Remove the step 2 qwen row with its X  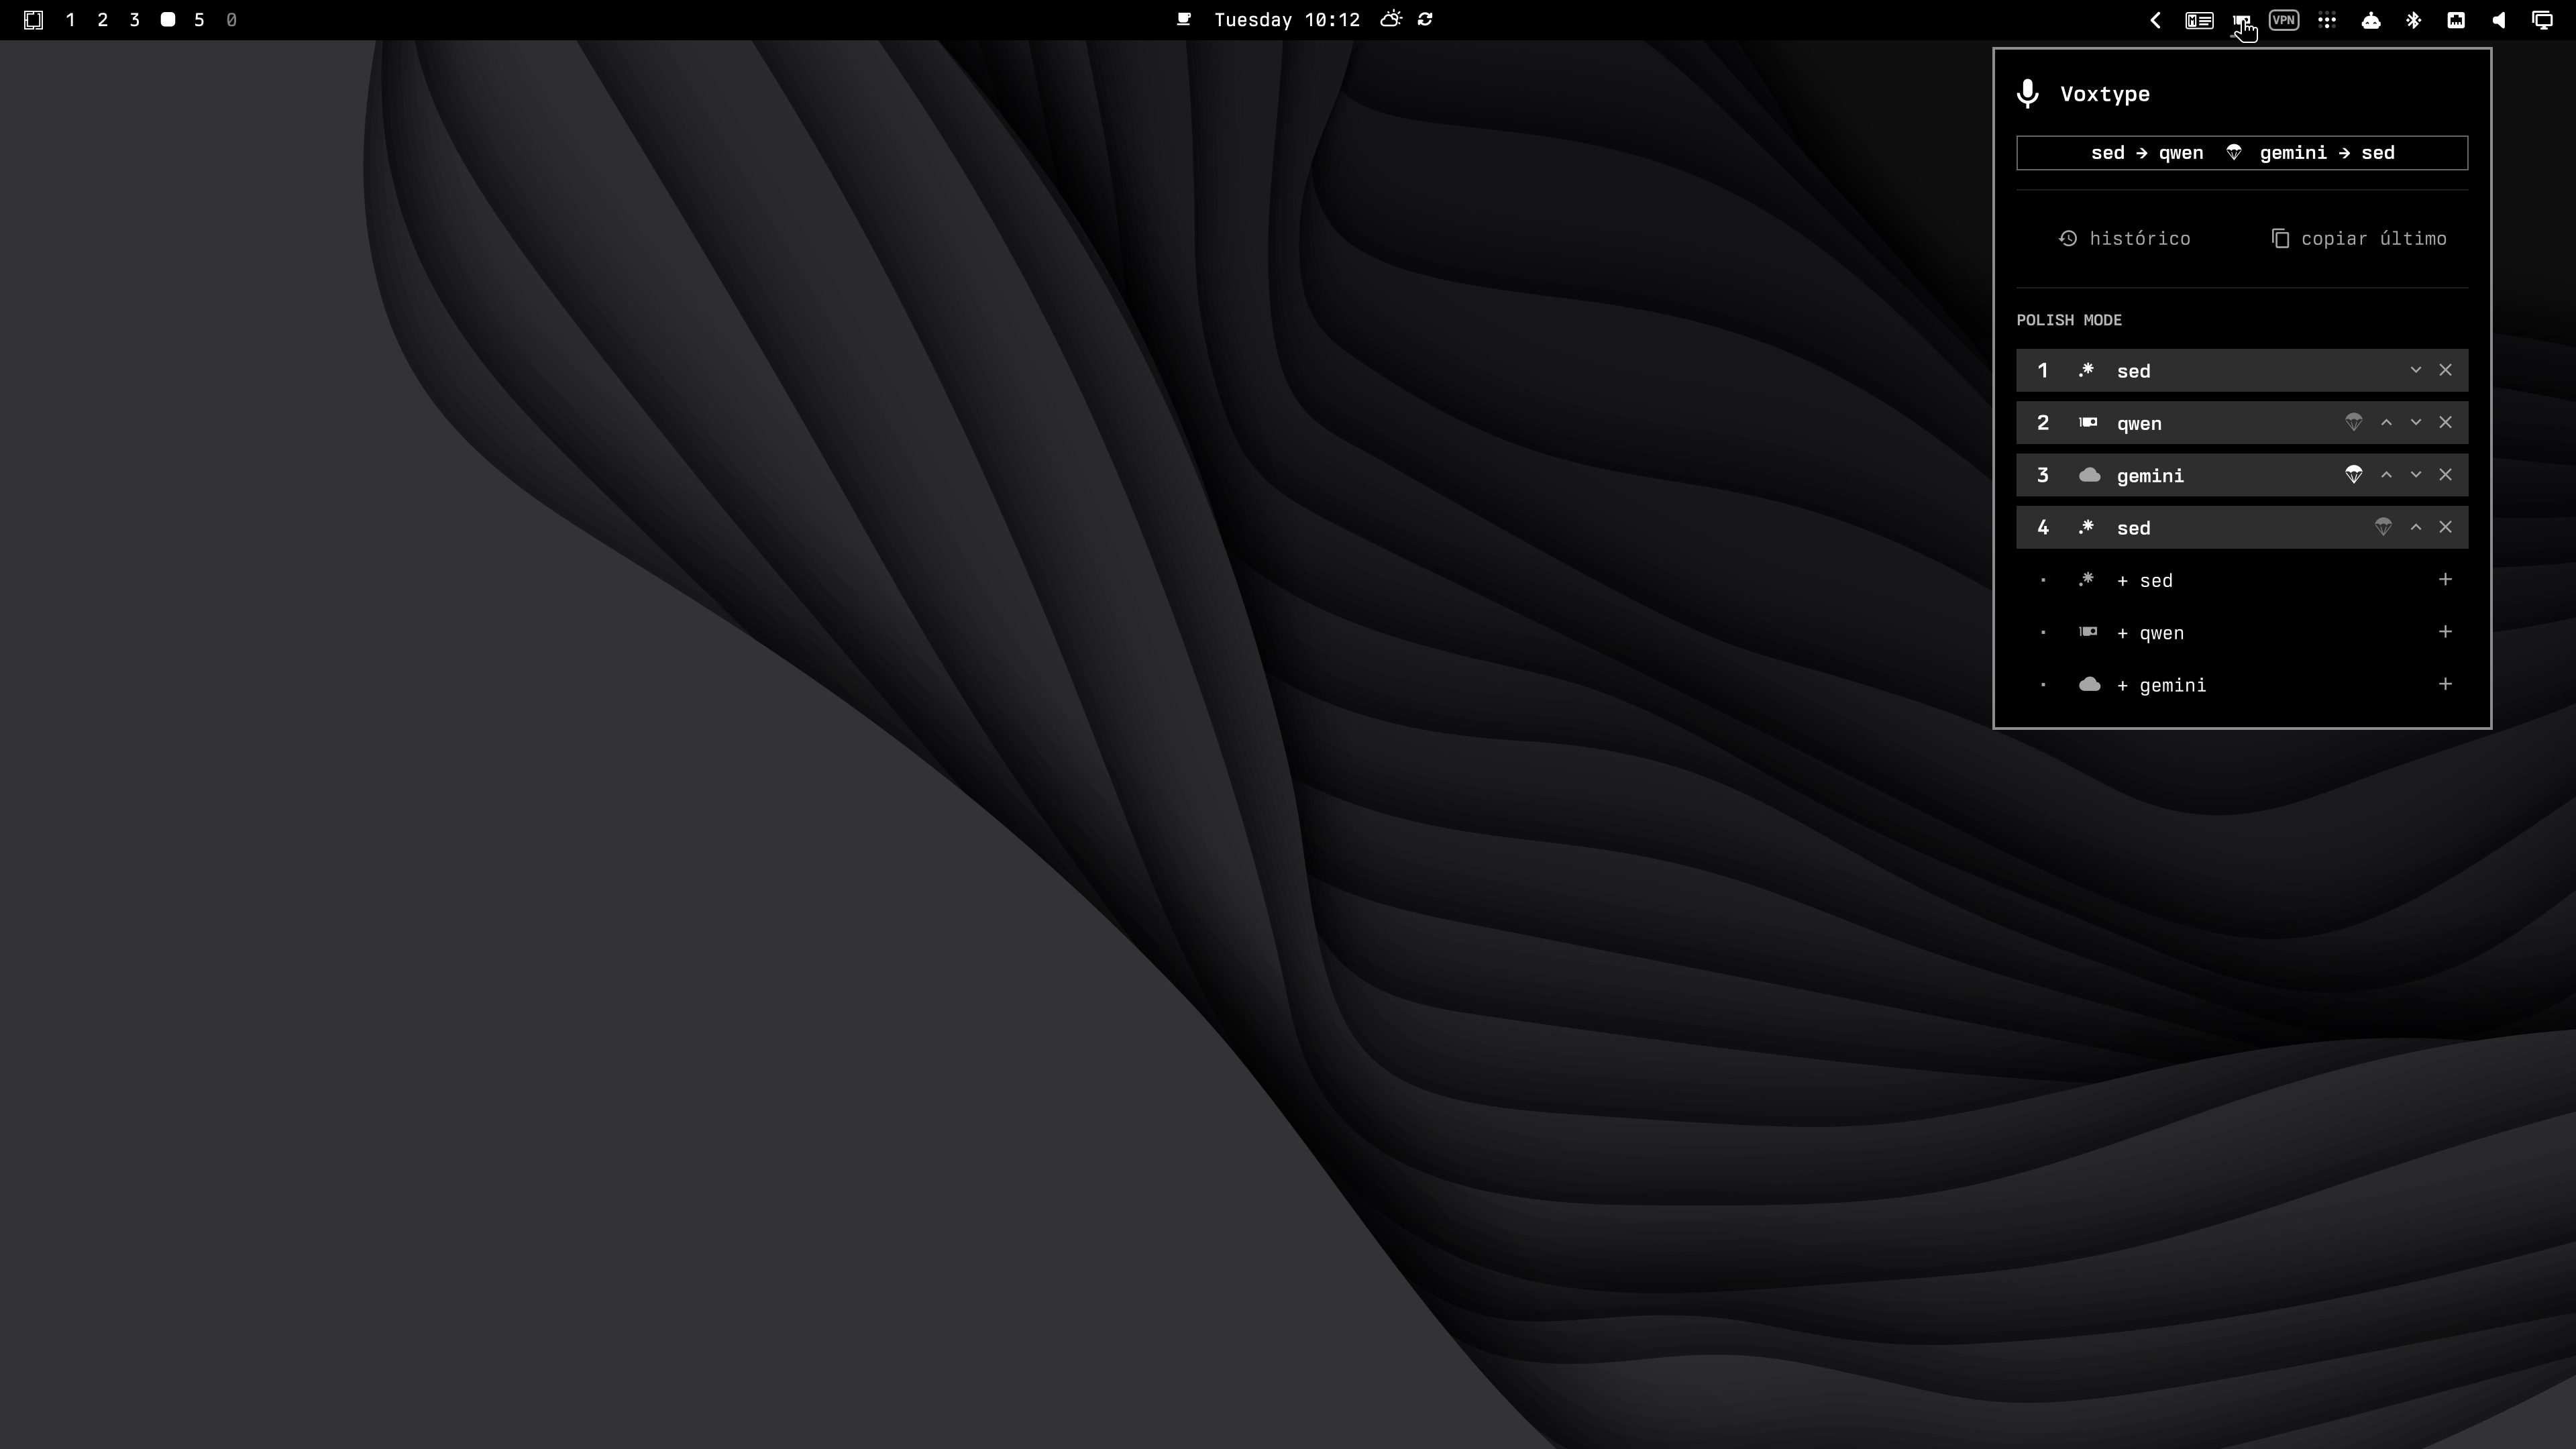[2446, 423]
